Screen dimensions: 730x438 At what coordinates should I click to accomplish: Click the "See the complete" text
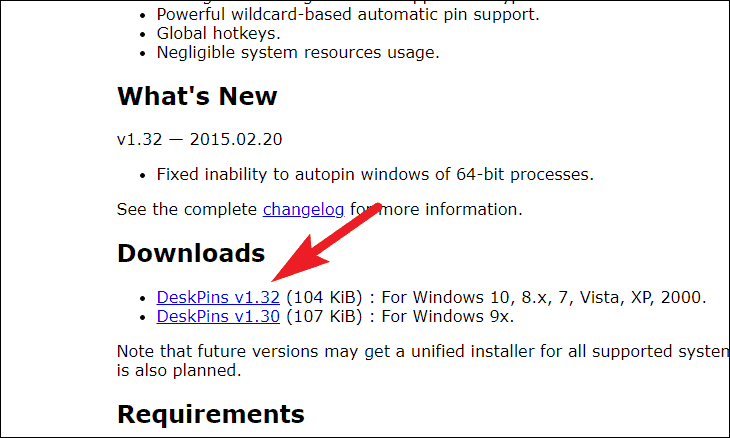(187, 209)
